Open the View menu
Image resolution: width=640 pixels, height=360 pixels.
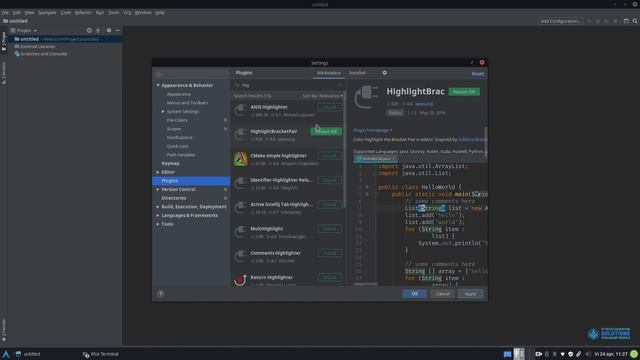29,13
